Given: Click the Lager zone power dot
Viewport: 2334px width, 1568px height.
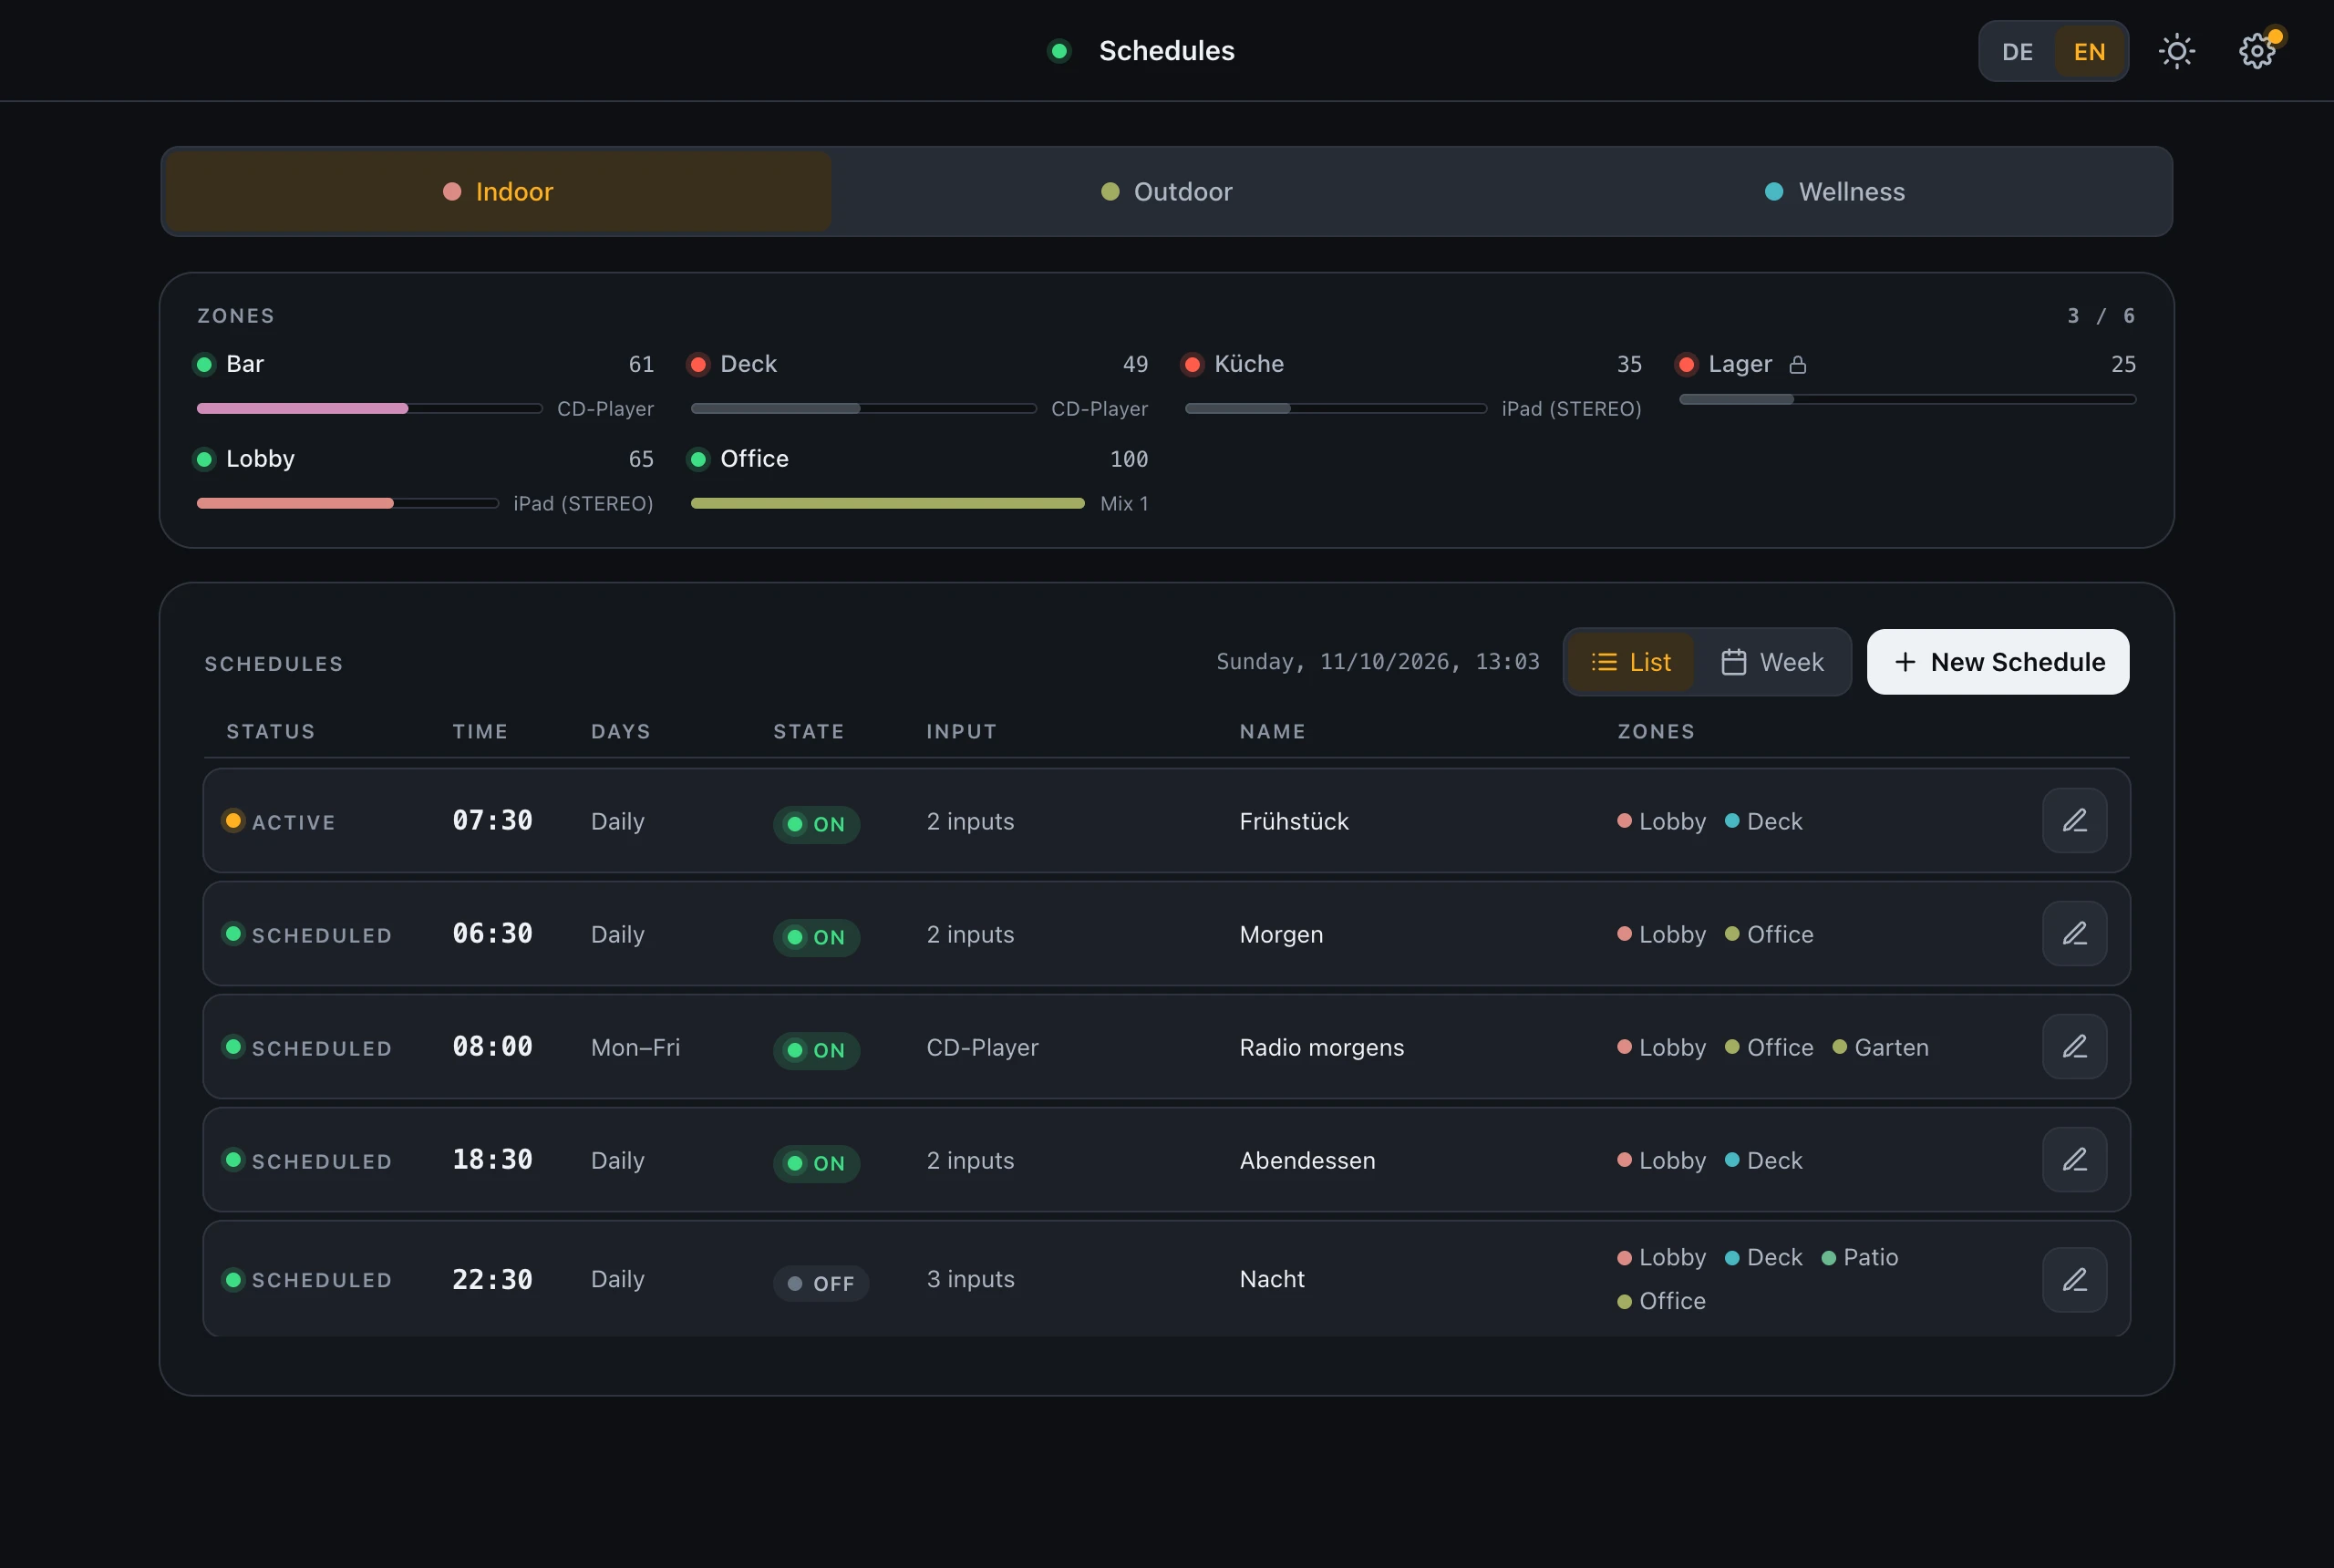Looking at the screenshot, I should tap(1686, 364).
